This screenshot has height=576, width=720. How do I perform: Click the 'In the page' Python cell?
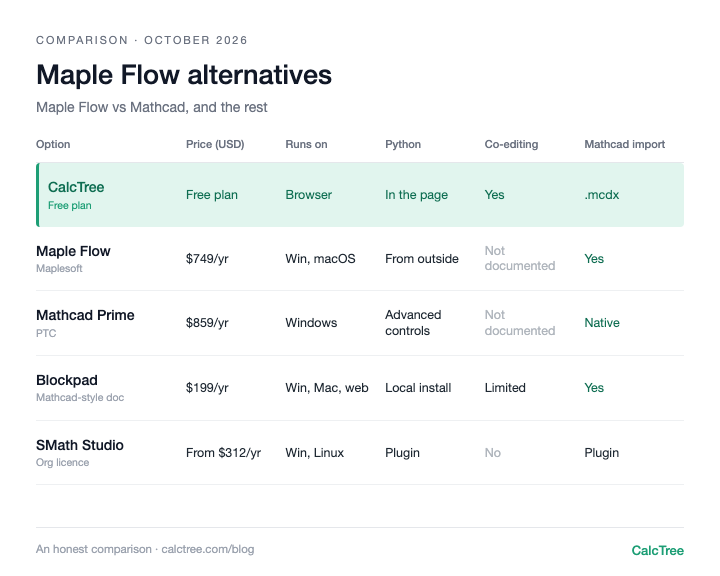pyautogui.click(x=416, y=195)
